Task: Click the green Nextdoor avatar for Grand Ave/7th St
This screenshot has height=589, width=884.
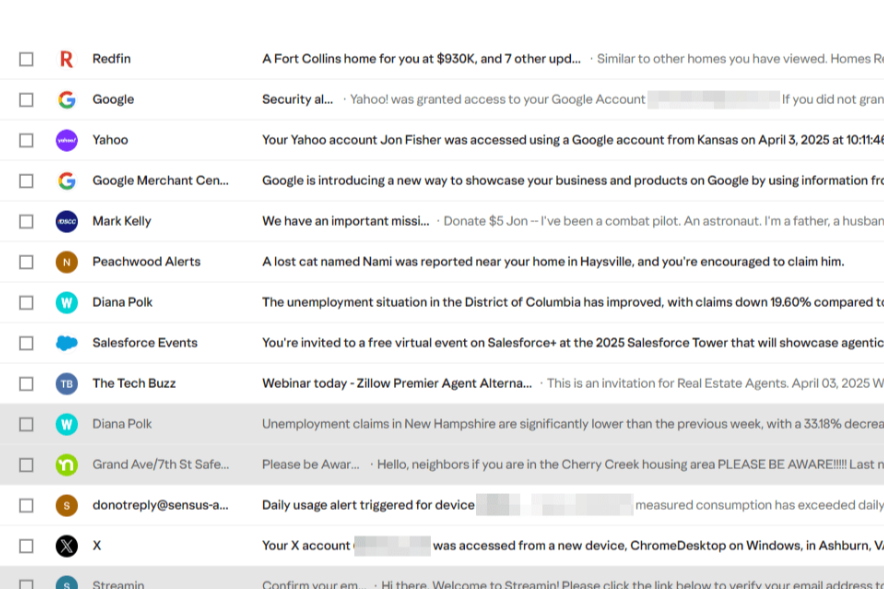Action: tap(67, 464)
